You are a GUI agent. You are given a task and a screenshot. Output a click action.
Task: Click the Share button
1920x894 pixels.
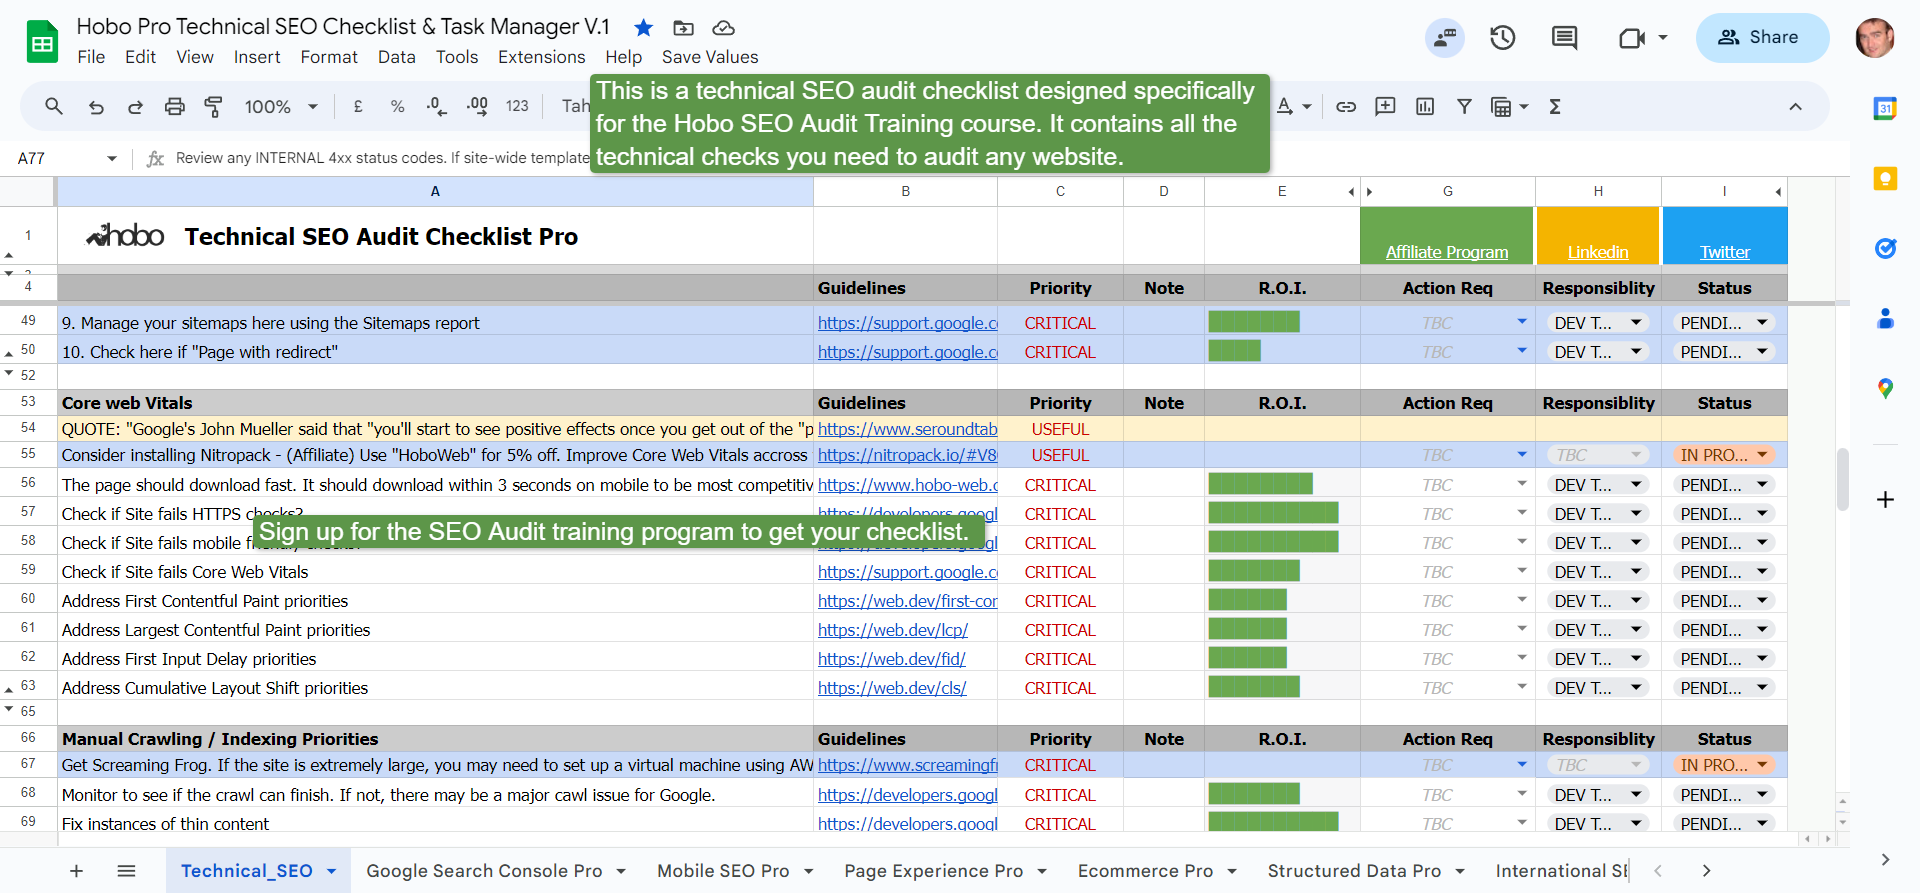point(1762,38)
